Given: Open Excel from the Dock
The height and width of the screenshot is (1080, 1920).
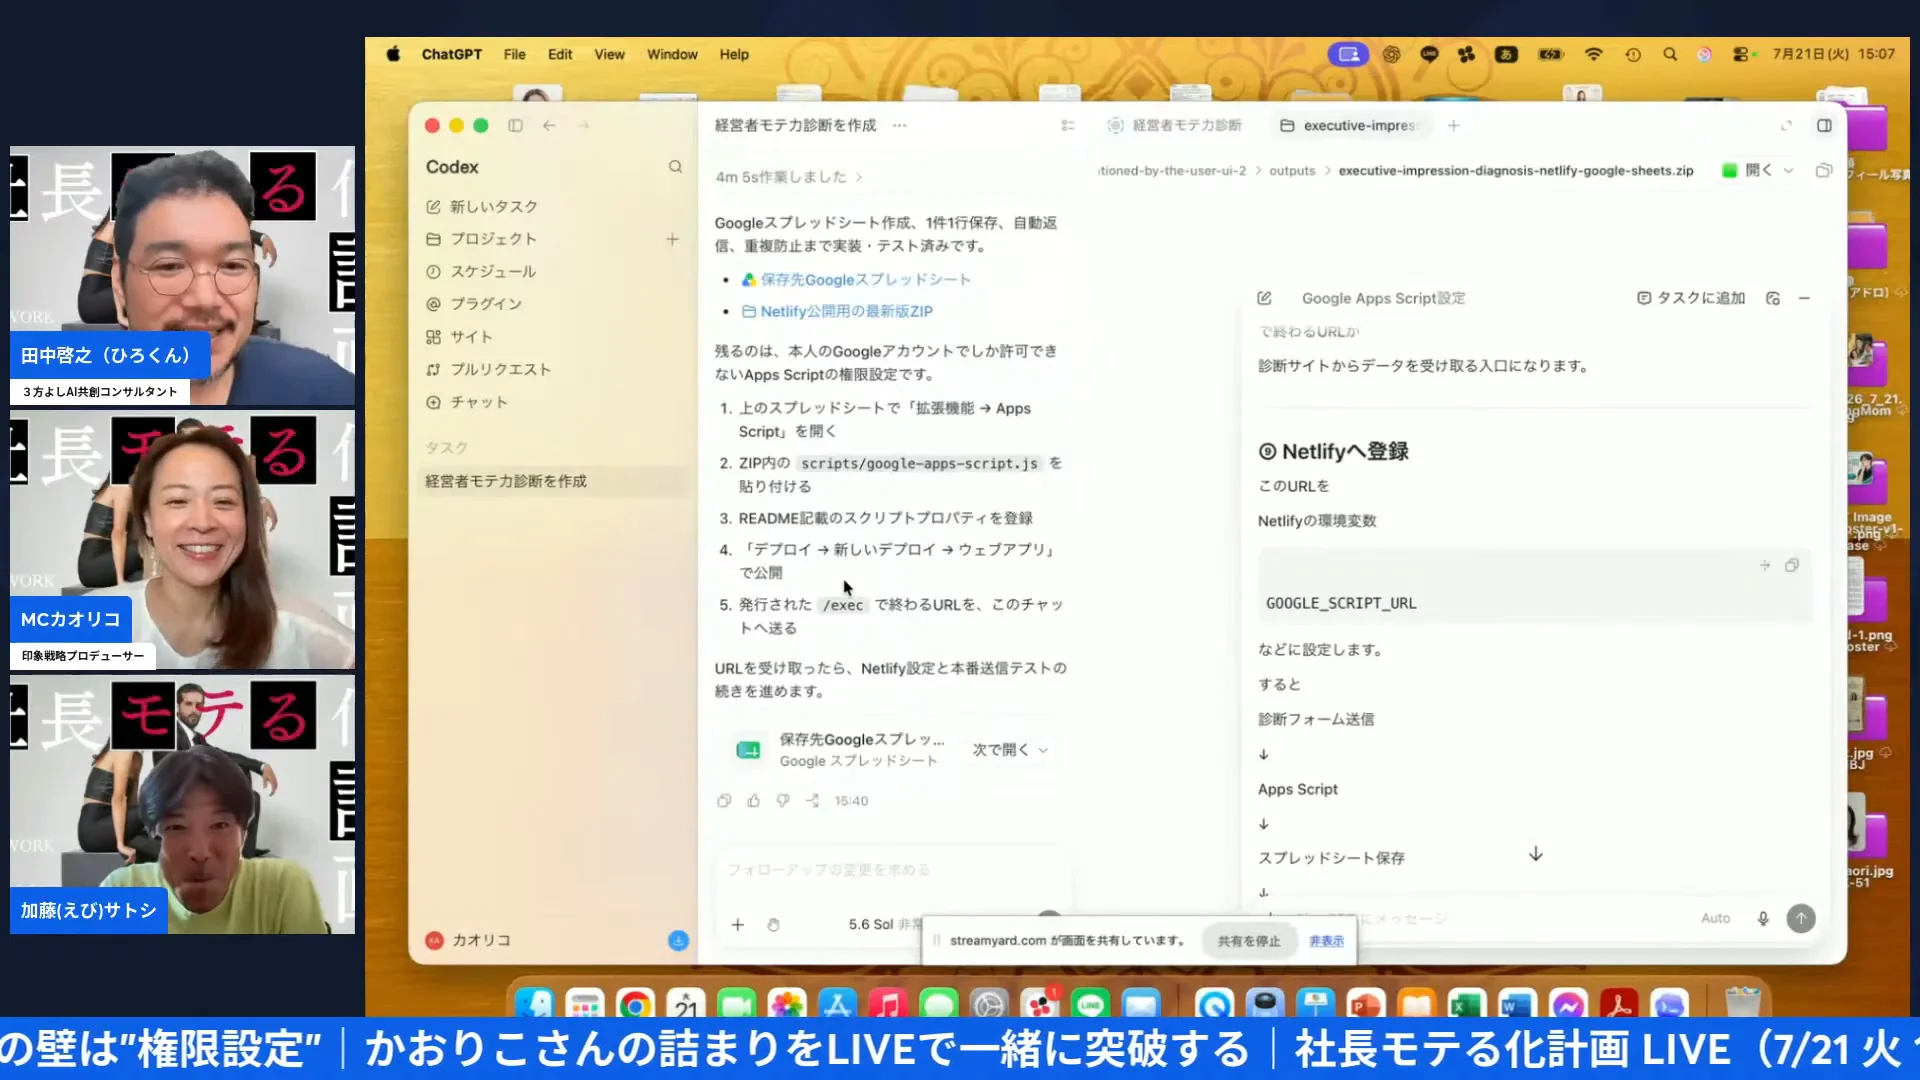Looking at the screenshot, I should coord(1466,1004).
